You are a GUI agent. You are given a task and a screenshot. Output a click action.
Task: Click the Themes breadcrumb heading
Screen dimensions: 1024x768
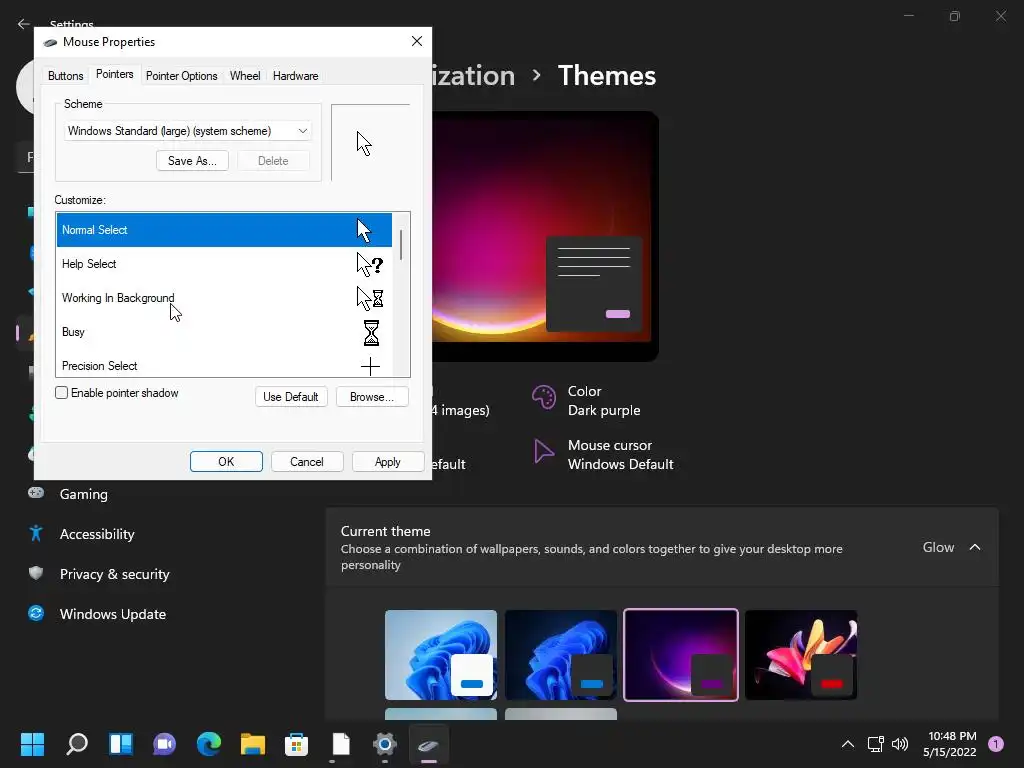607,76
